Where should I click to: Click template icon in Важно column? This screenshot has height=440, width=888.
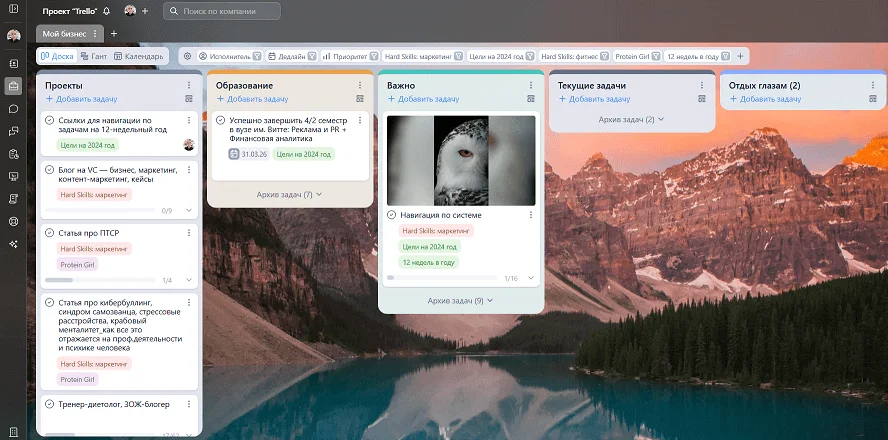[x=531, y=99]
